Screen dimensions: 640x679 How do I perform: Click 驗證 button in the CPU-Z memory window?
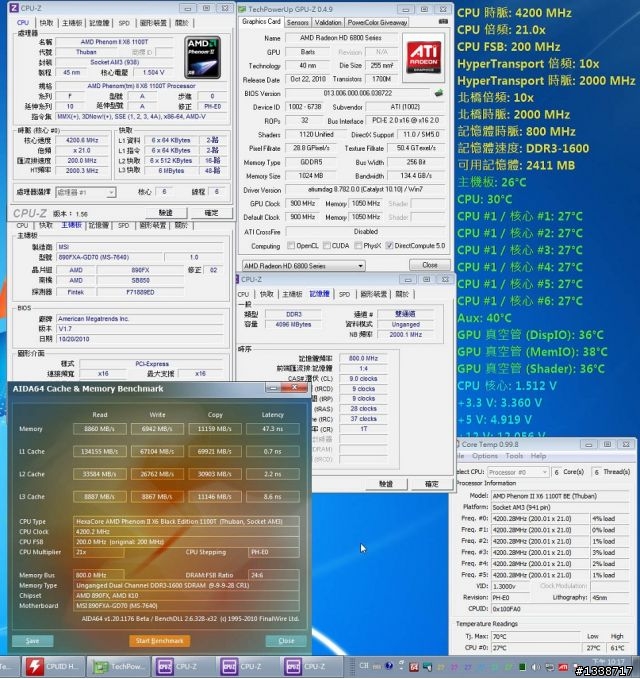point(386,484)
